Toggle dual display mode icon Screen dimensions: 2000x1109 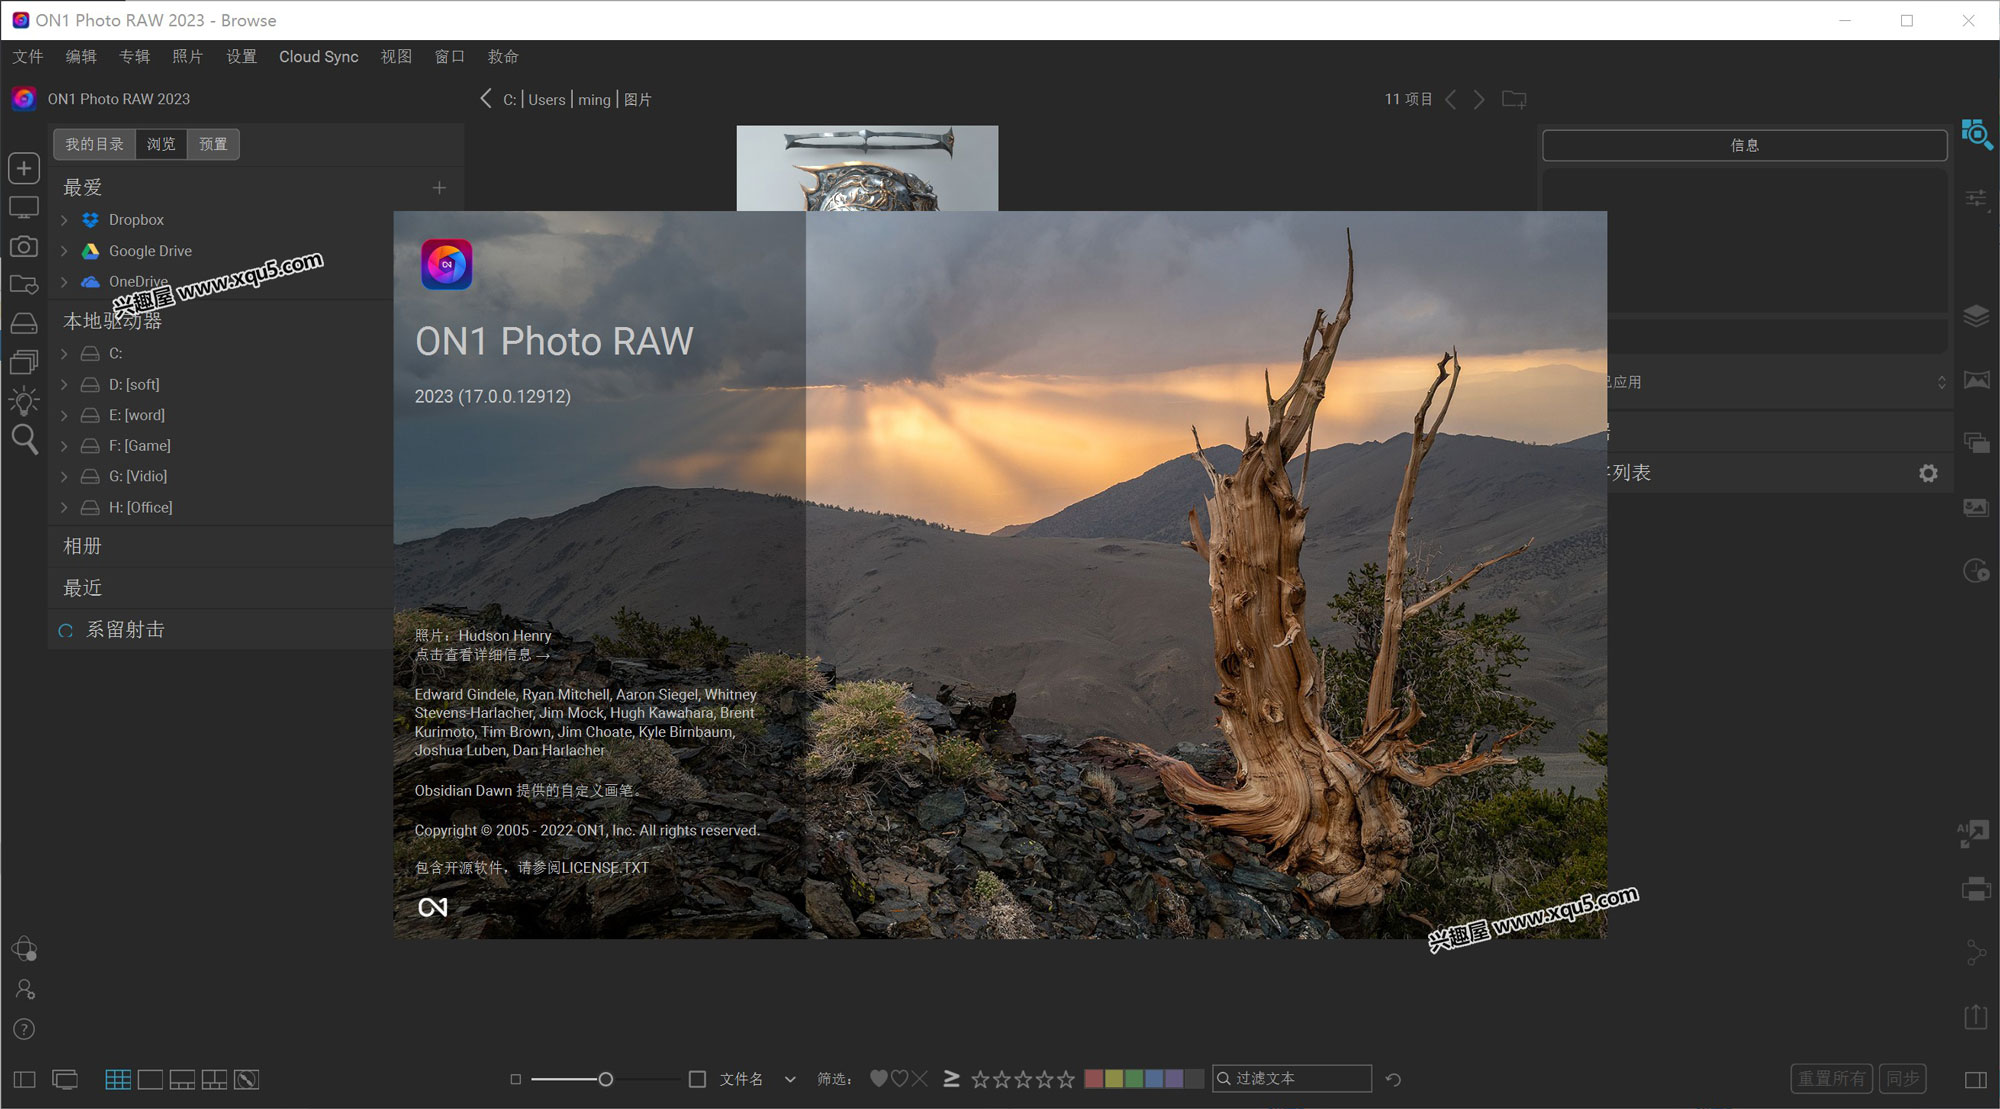click(65, 1079)
